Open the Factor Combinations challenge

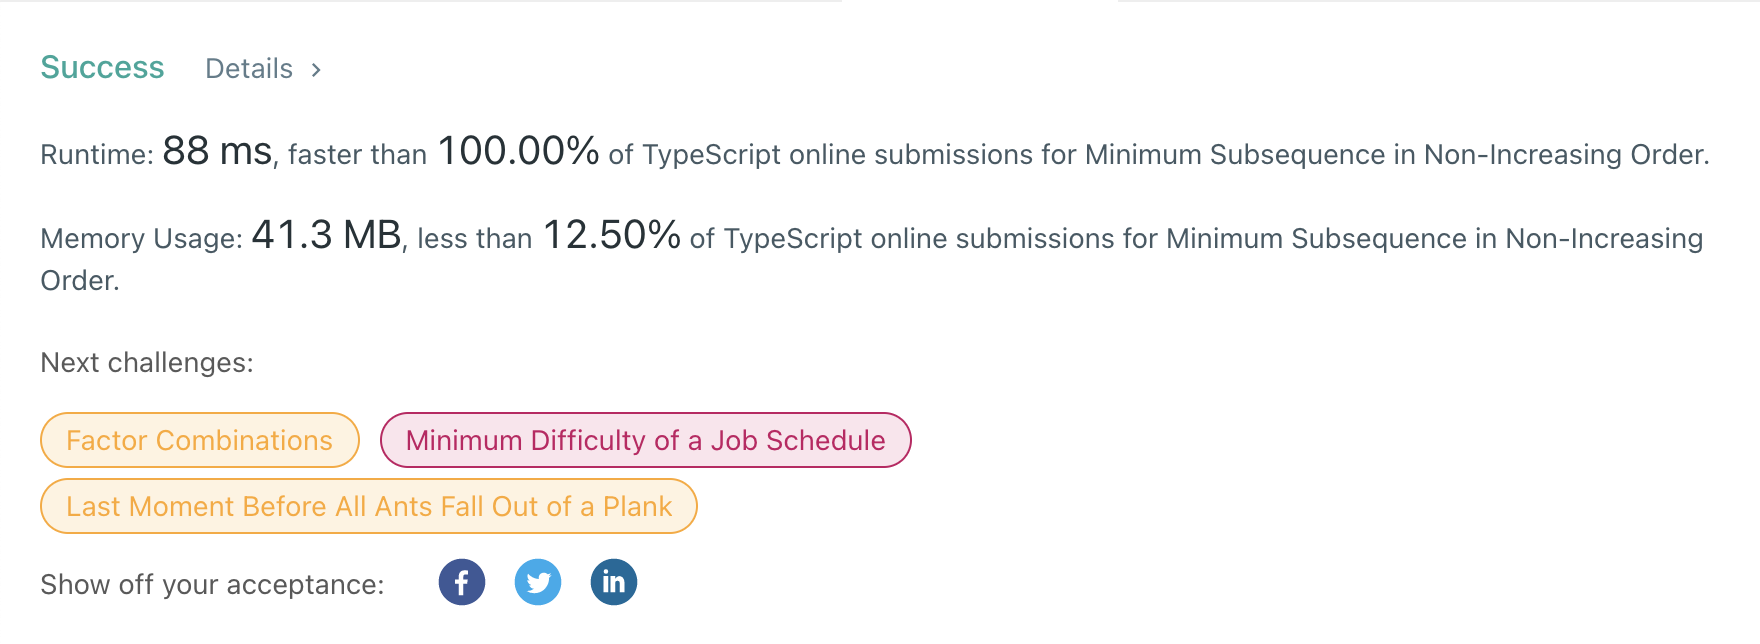point(199,440)
